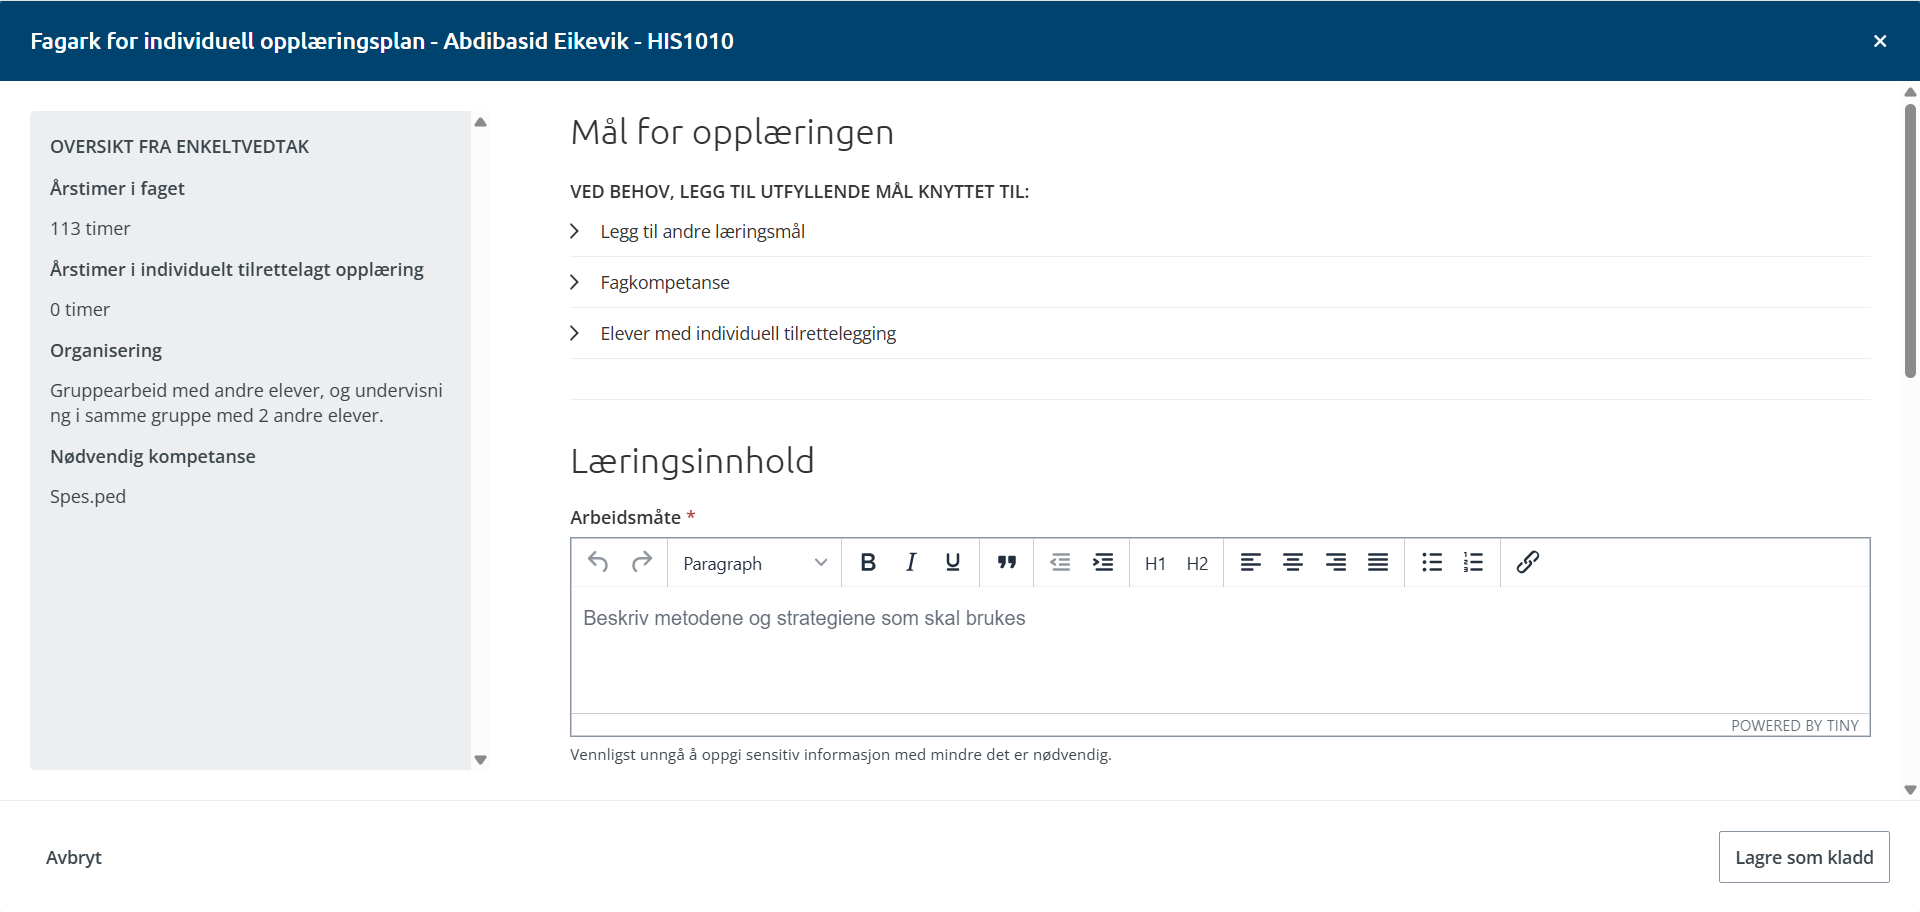This screenshot has width=1920, height=912.
Task: Click main scrollbar up arrow
Action: coord(1910,92)
